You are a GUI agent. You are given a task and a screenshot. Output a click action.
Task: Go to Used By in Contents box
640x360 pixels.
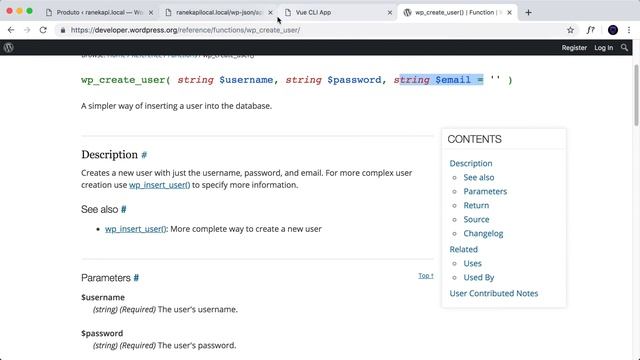click(478, 278)
